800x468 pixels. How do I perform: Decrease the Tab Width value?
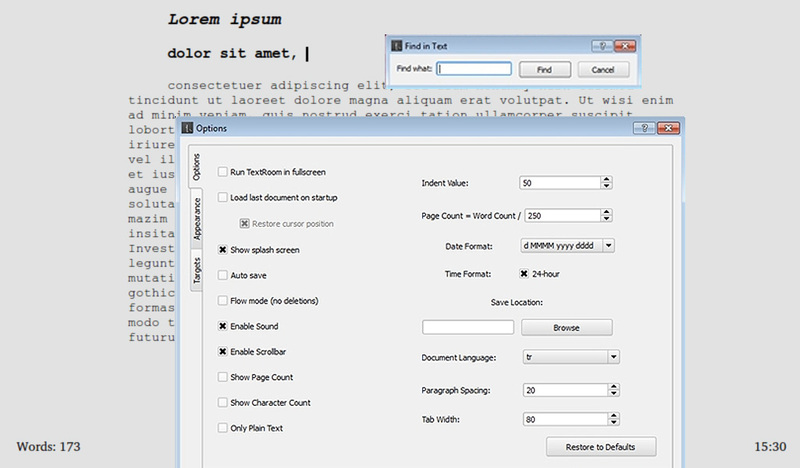point(614,423)
